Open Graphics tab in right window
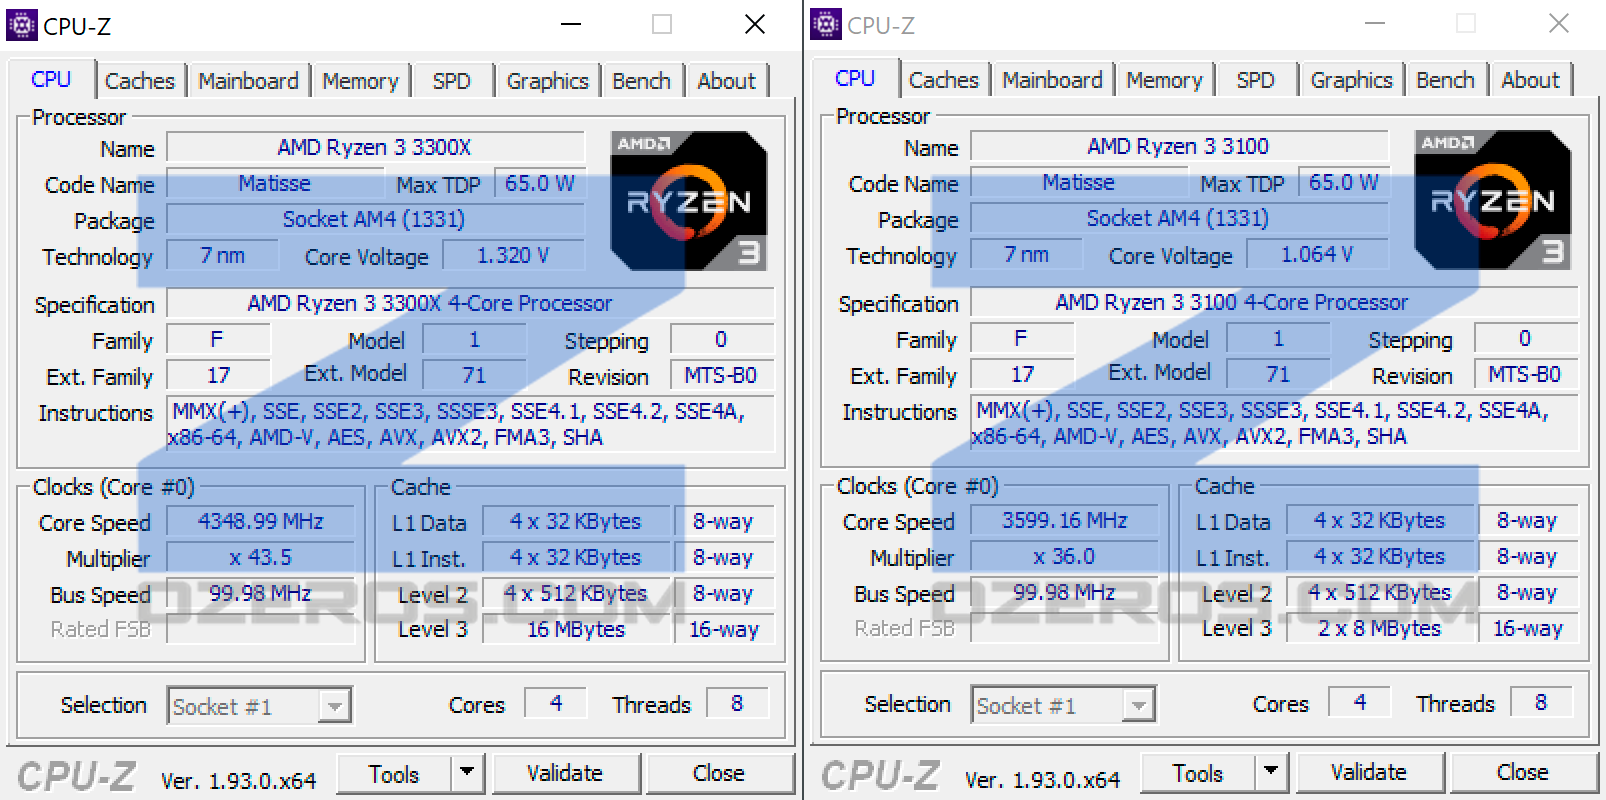The height and width of the screenshot is (800, 1606). coord(1351,80)
